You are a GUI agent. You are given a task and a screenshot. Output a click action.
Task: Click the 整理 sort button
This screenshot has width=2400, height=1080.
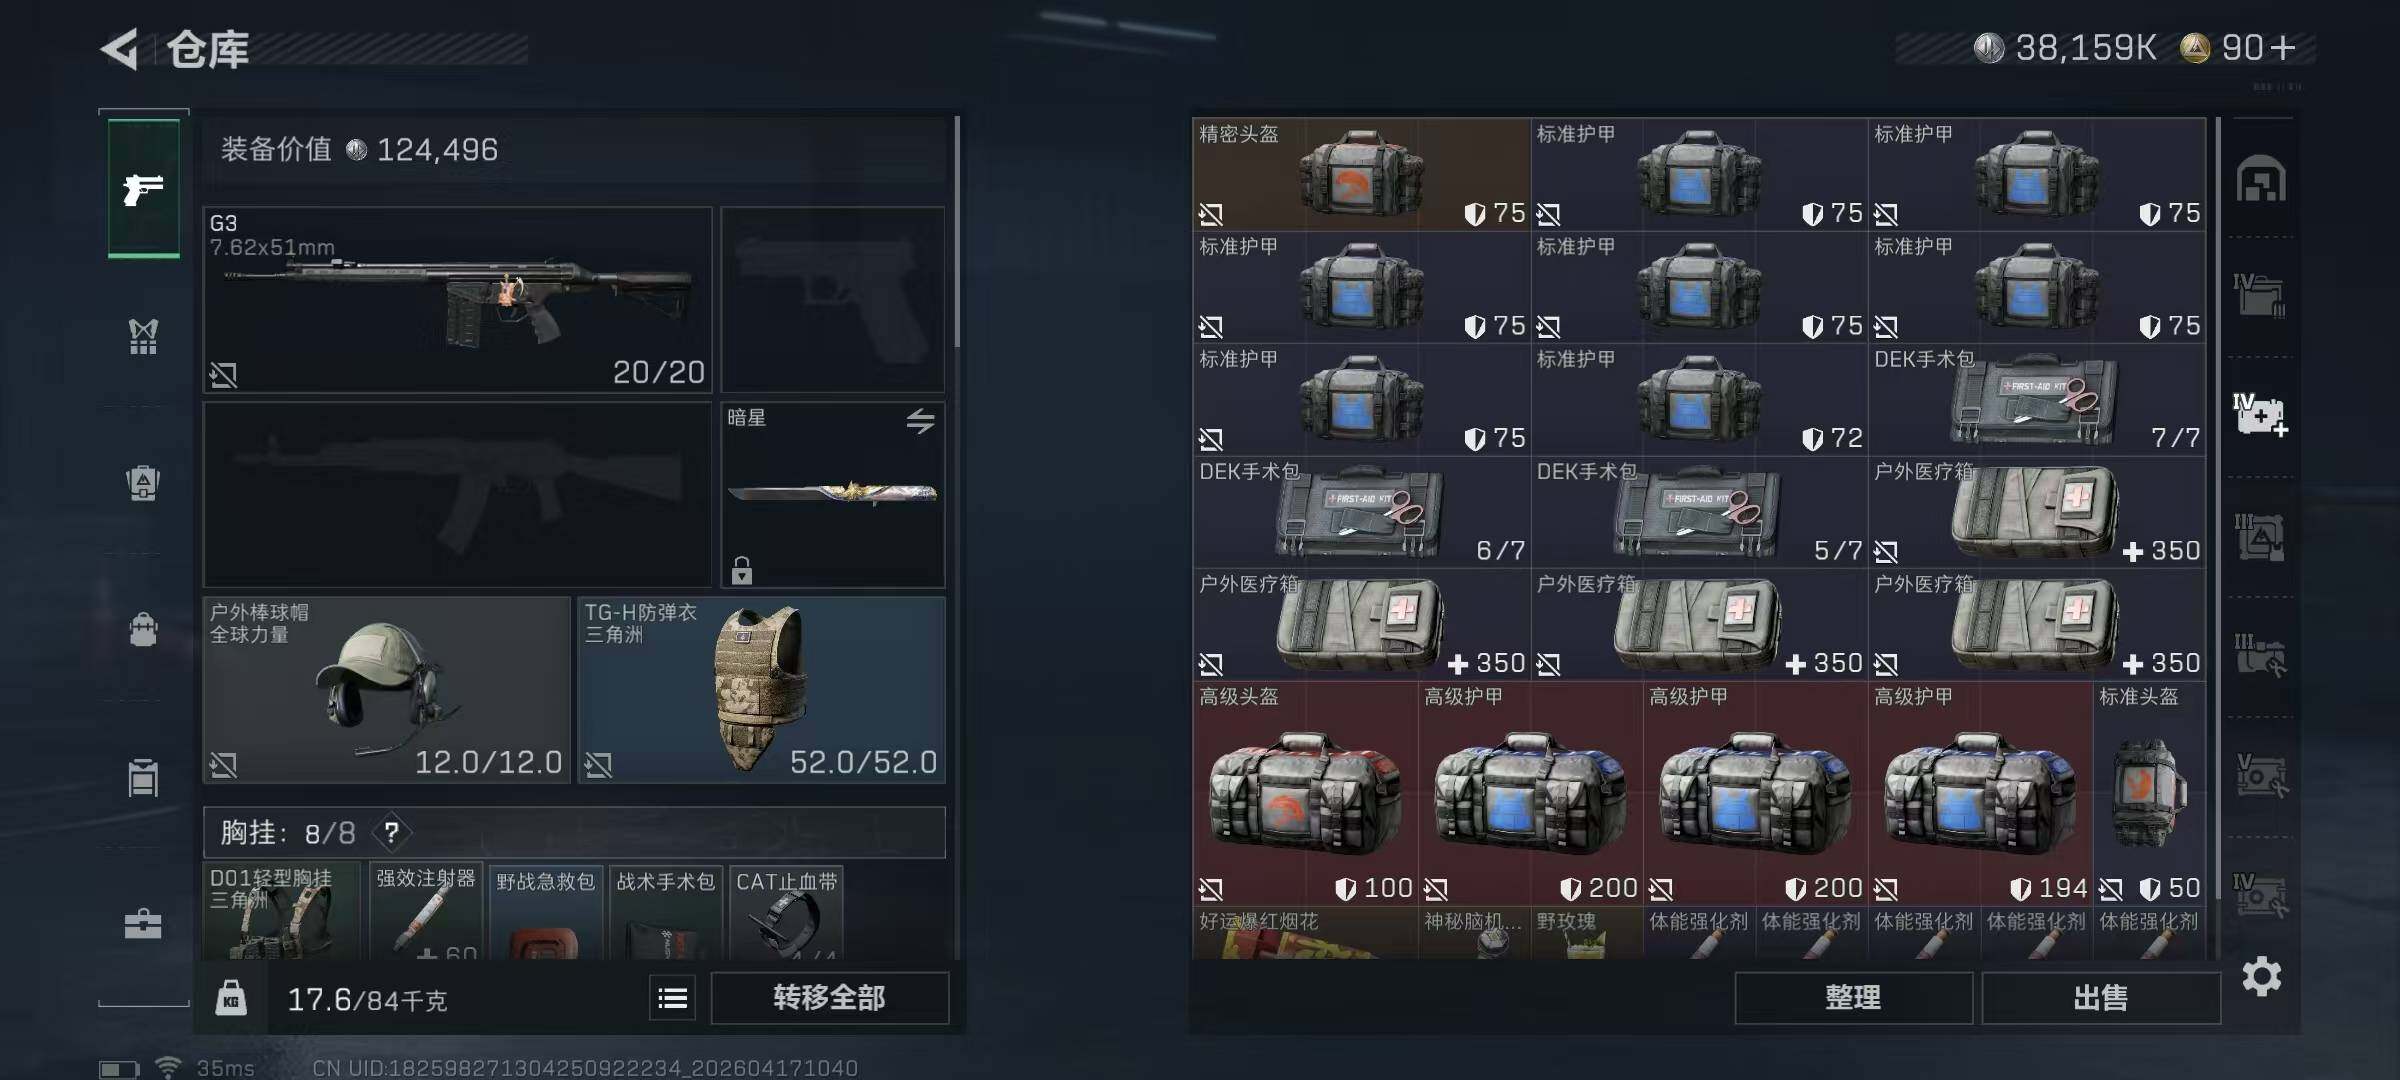click(1853, 998)
